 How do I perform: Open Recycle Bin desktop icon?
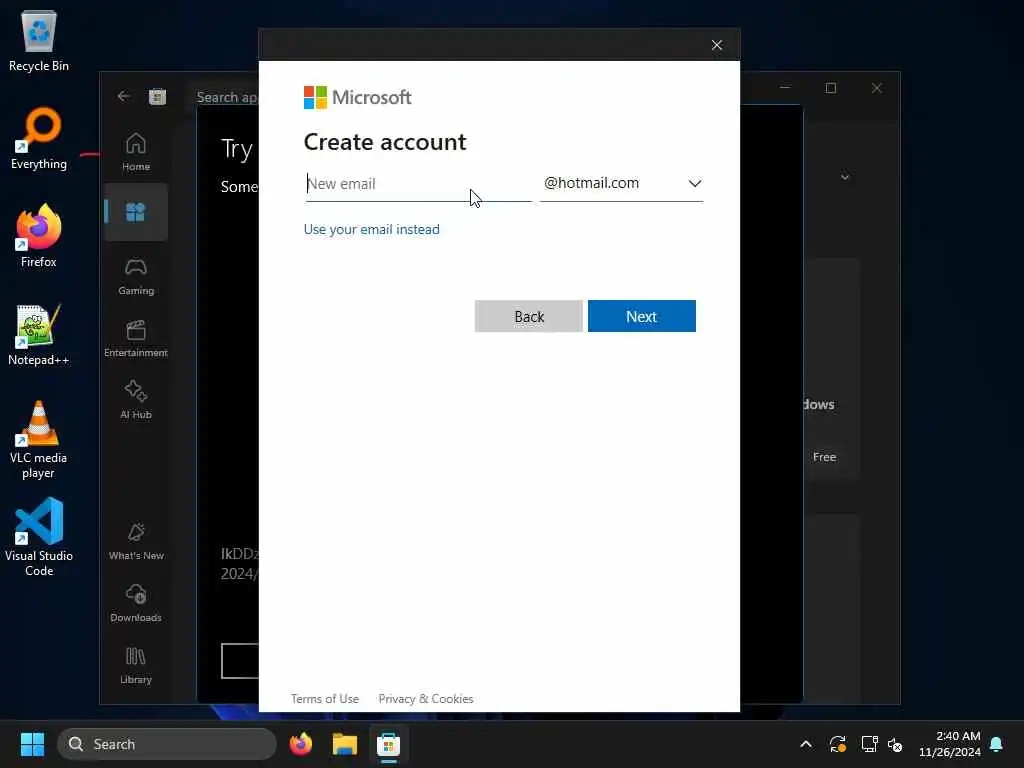click(39, 40)
